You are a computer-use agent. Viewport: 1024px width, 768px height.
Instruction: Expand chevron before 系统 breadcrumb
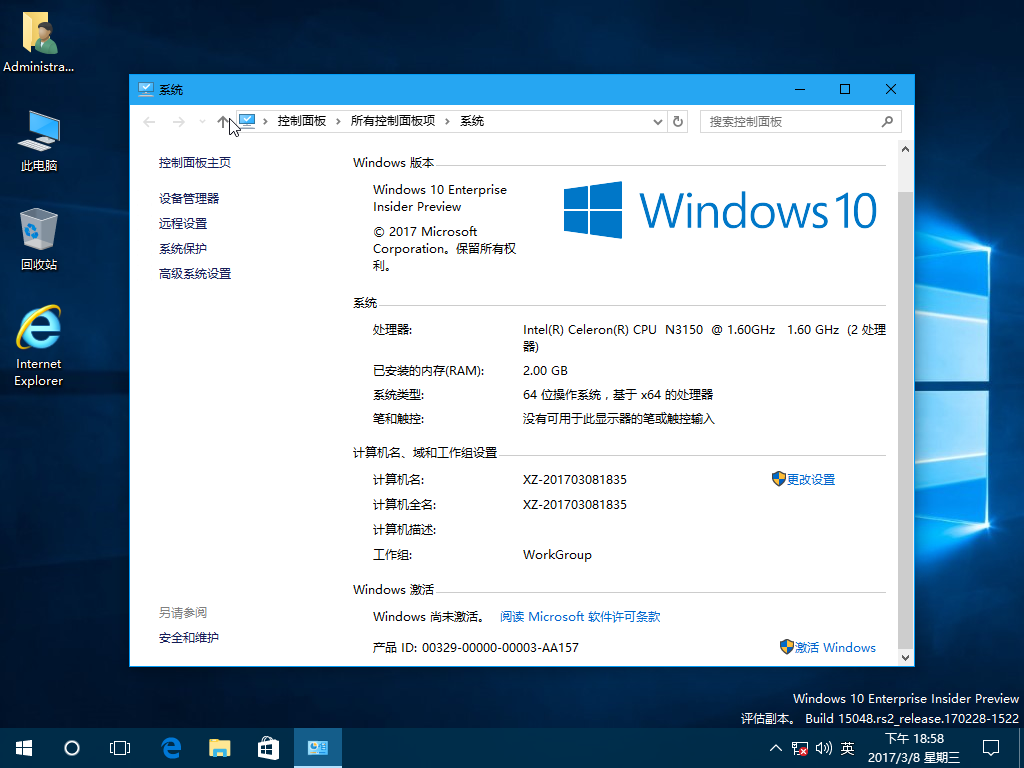click(x=447, y=121)
